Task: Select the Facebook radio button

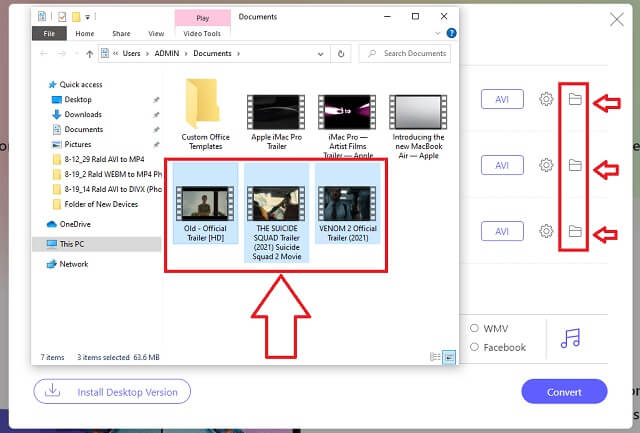Action: pyautogui.click(x=474, y=347)
